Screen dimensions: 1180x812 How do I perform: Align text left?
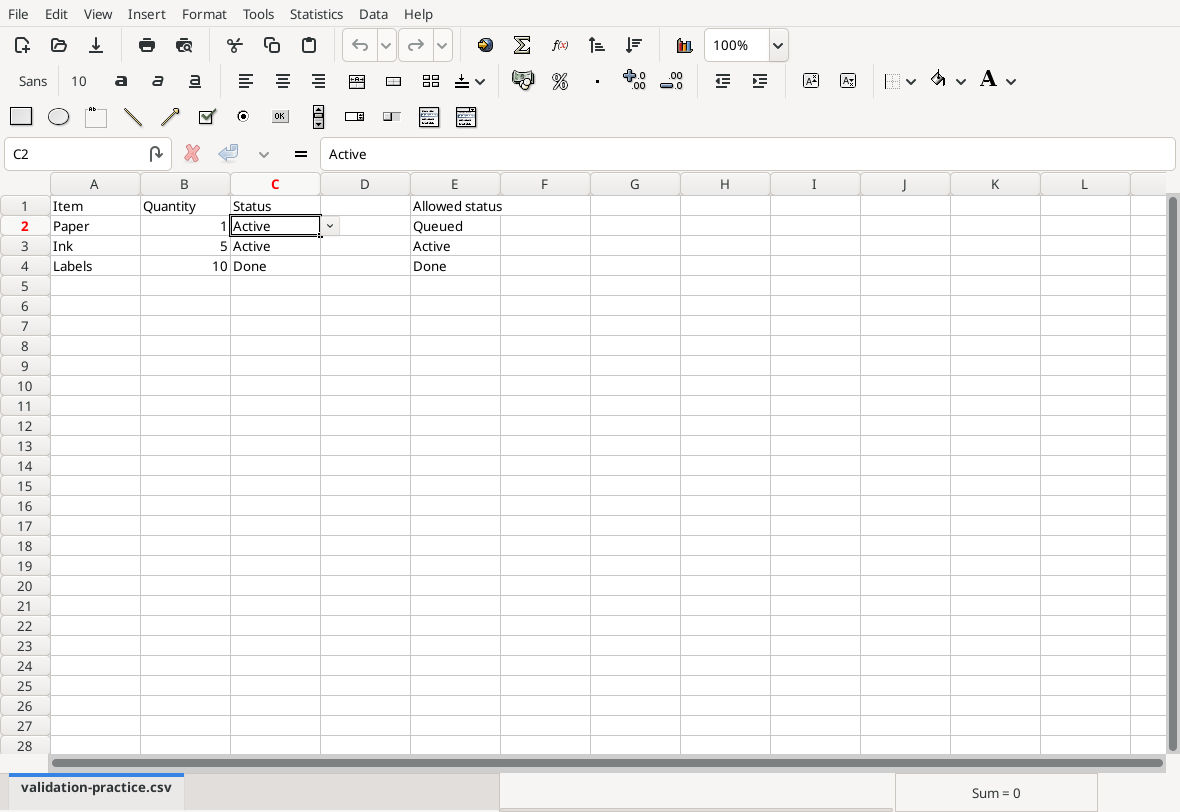tap(245, 81)
